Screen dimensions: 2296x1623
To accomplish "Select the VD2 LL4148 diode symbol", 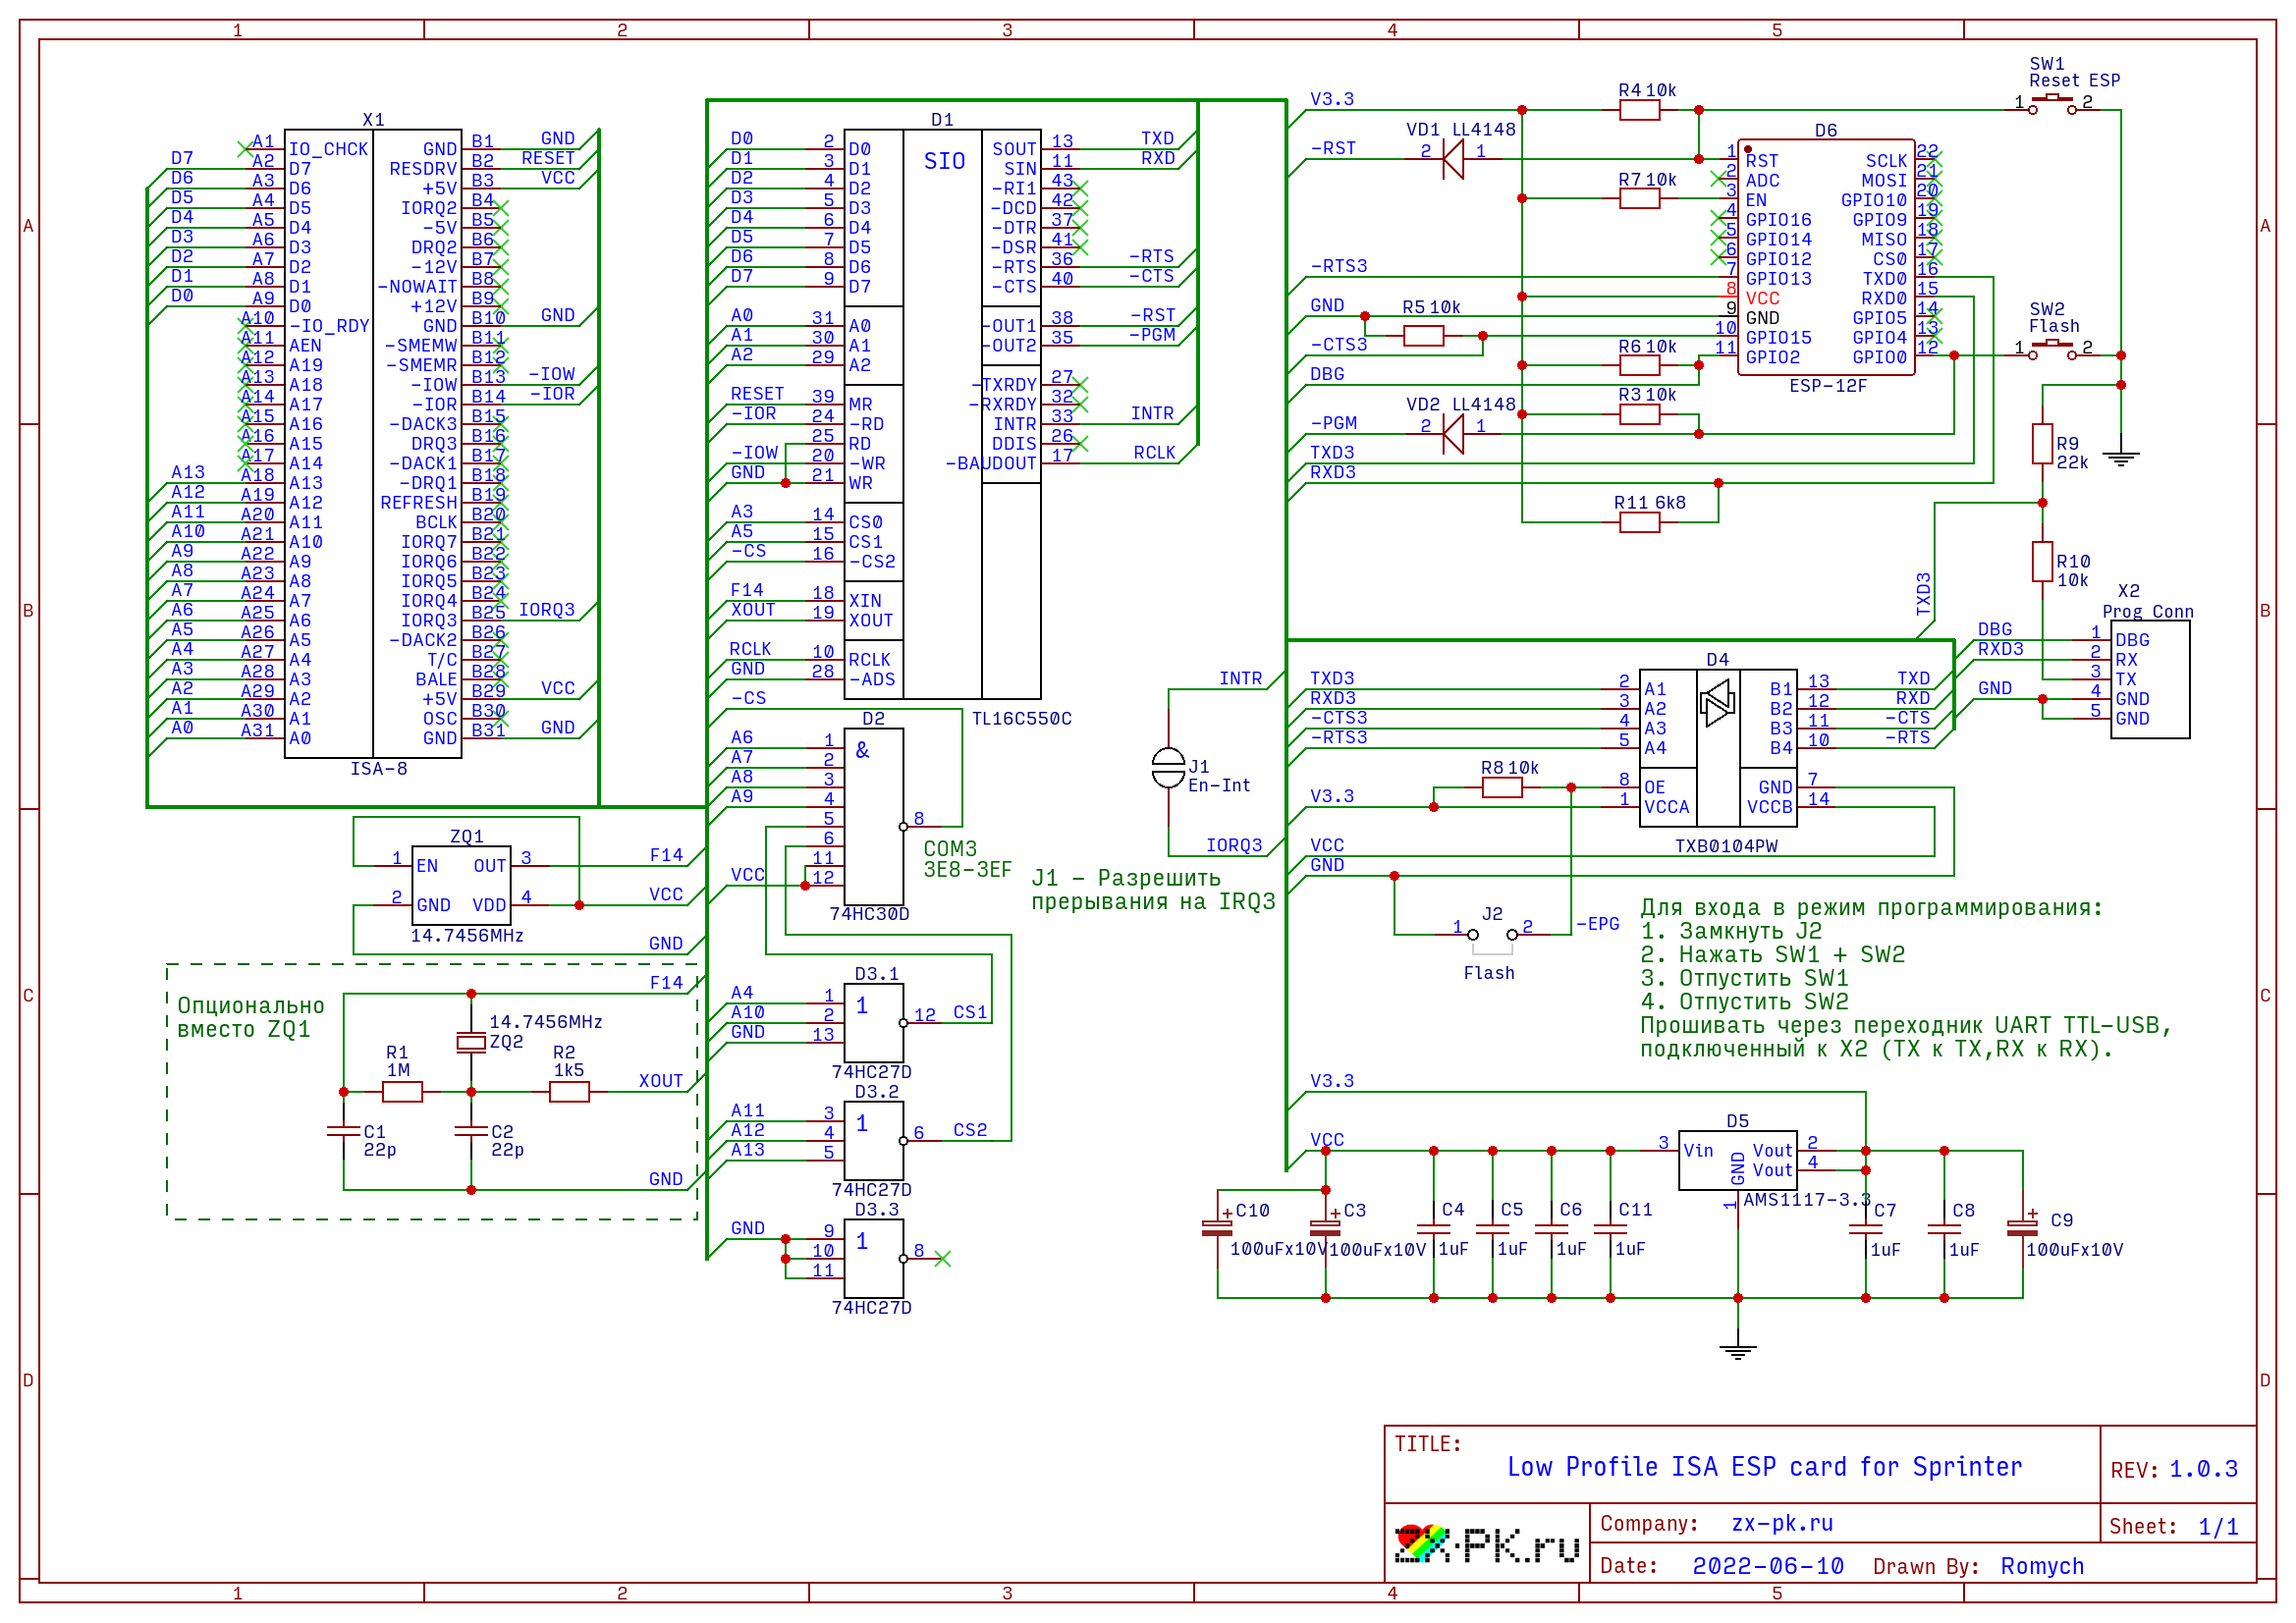I will coord(1453,434).
